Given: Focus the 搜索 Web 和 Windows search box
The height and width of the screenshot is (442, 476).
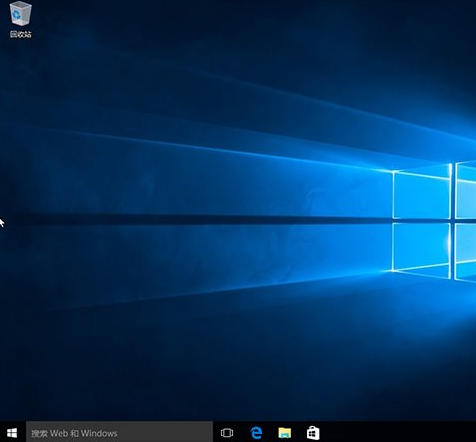Looking at the screenshot, I should [x=119, y=433].
